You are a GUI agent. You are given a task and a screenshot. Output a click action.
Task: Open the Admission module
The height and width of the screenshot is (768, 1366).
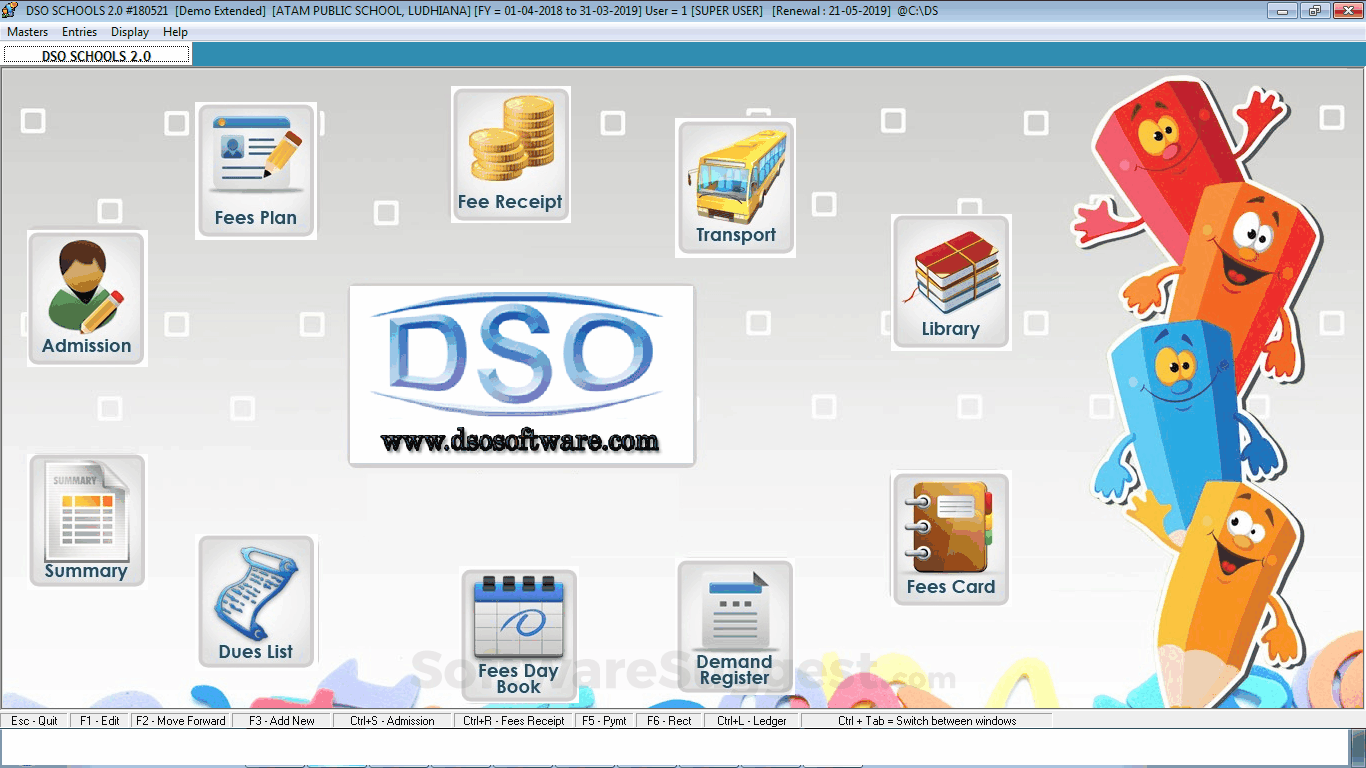[86, 297]
